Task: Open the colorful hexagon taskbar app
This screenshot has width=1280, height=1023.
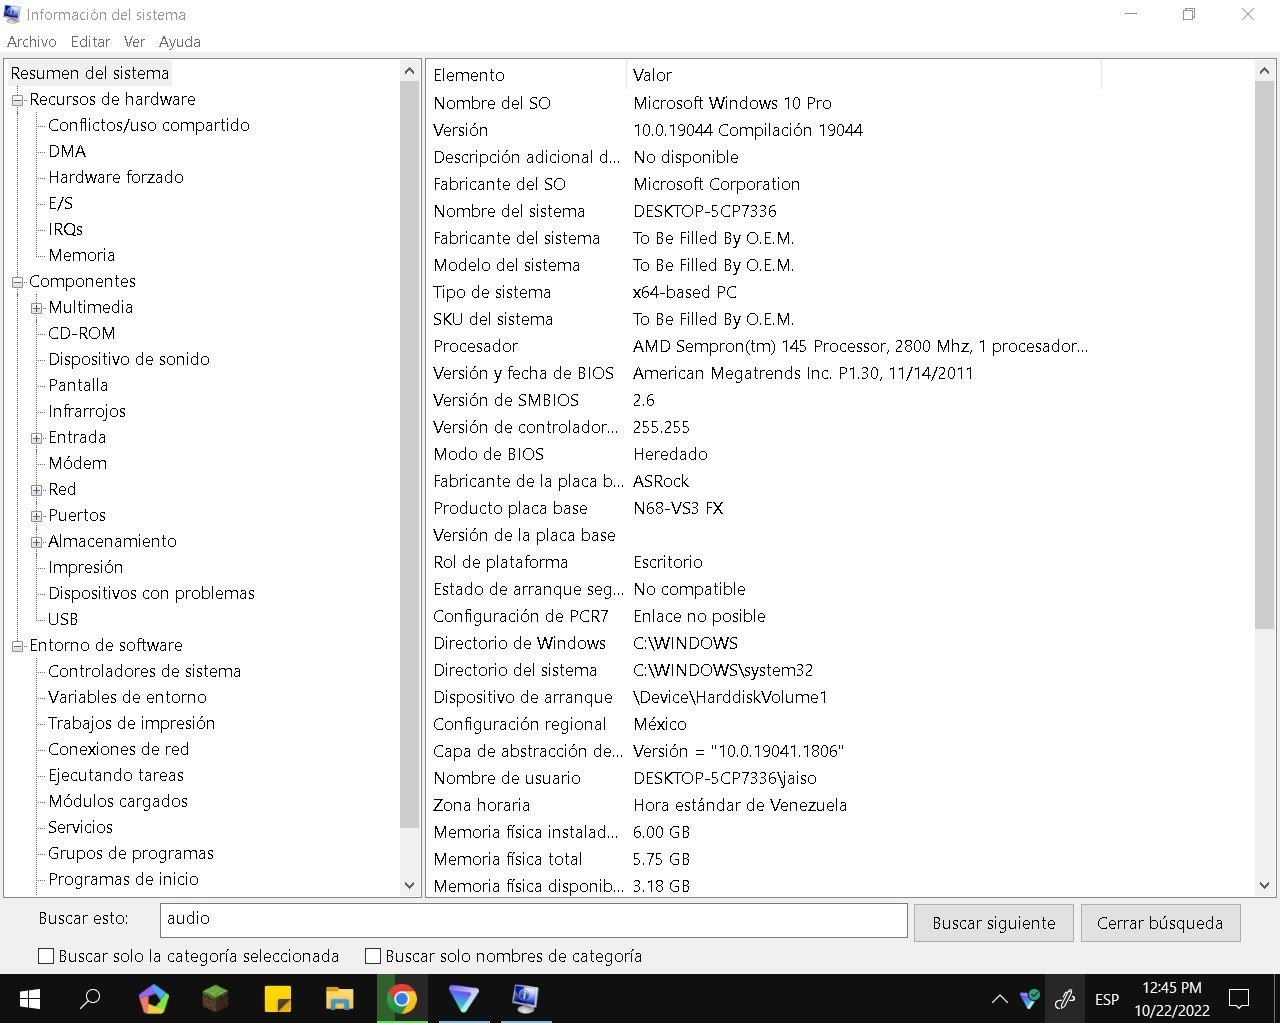Action: [154, 998]
